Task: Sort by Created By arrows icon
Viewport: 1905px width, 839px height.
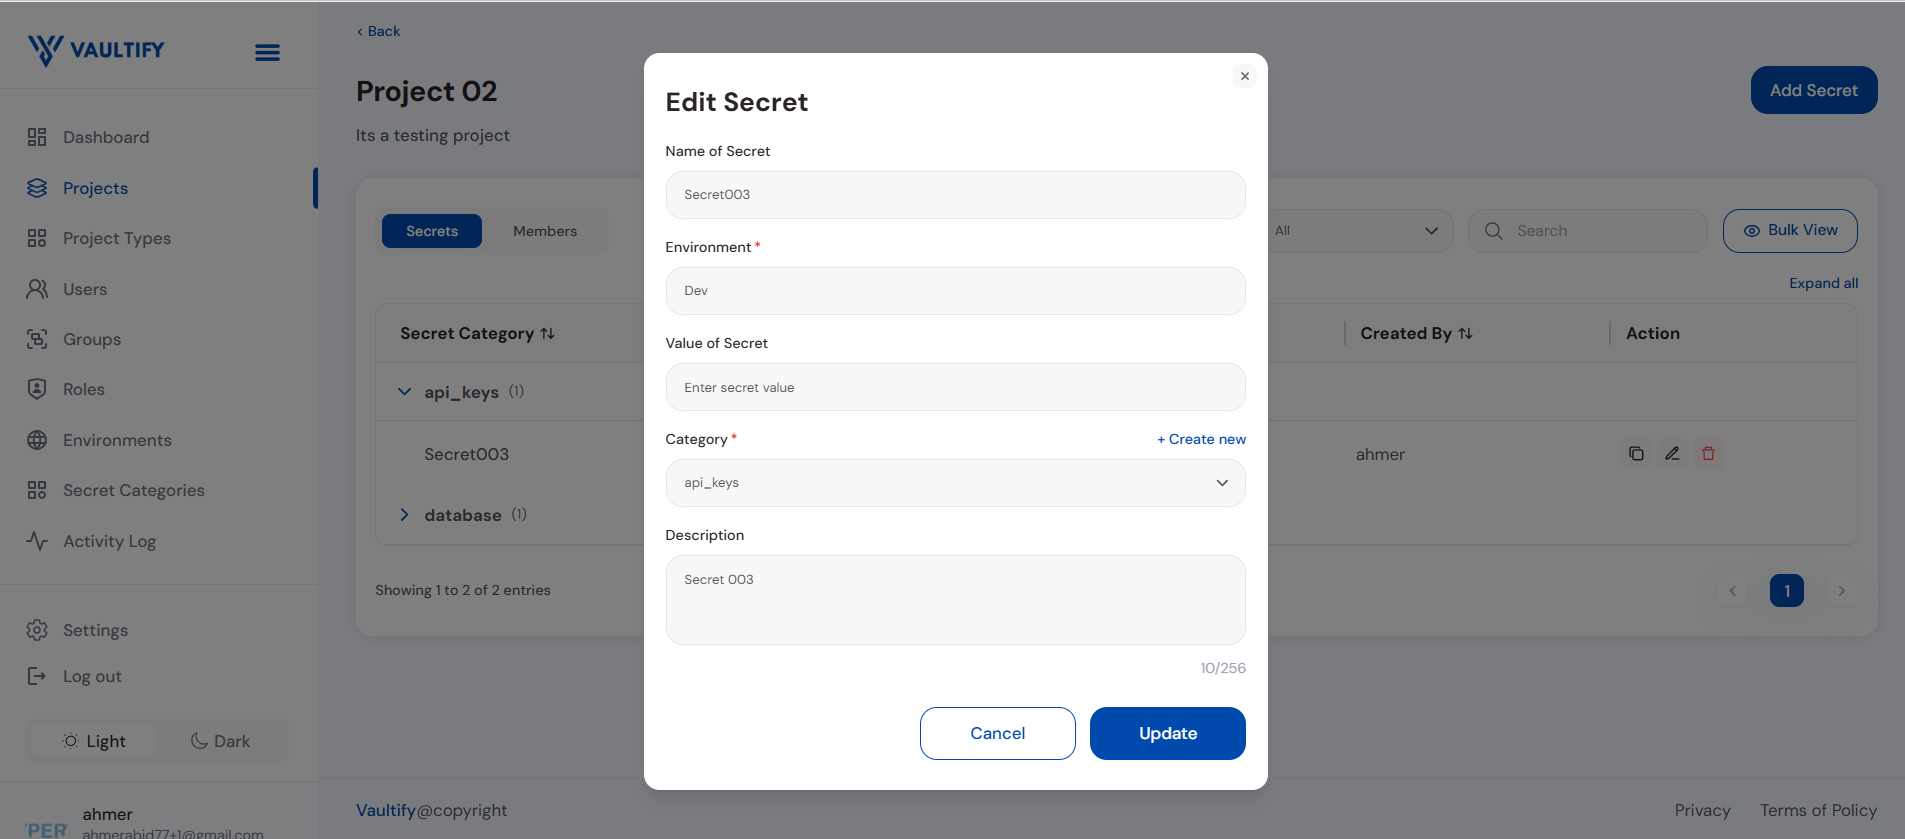Action: point(1465,334)
